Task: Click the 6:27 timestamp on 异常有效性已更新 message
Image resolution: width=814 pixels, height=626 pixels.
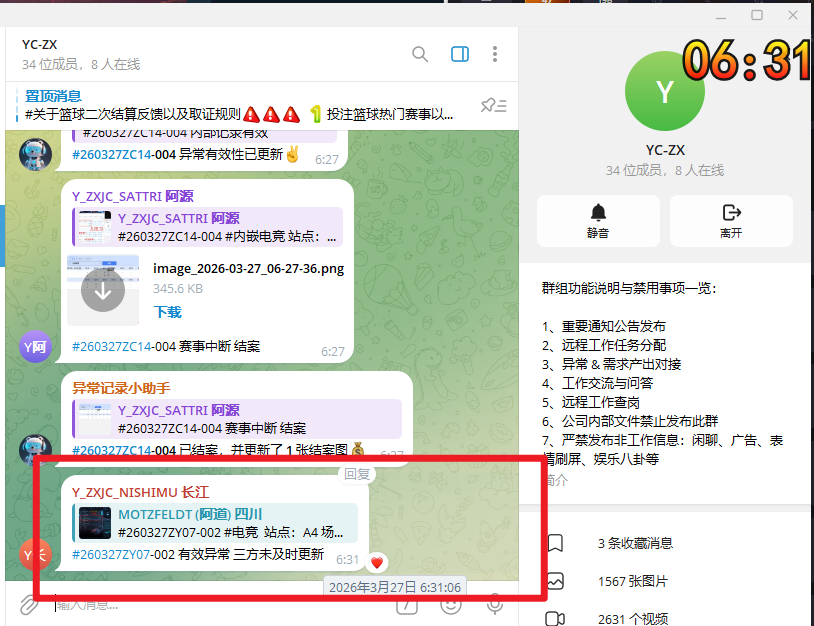Action: coord(327,160)
